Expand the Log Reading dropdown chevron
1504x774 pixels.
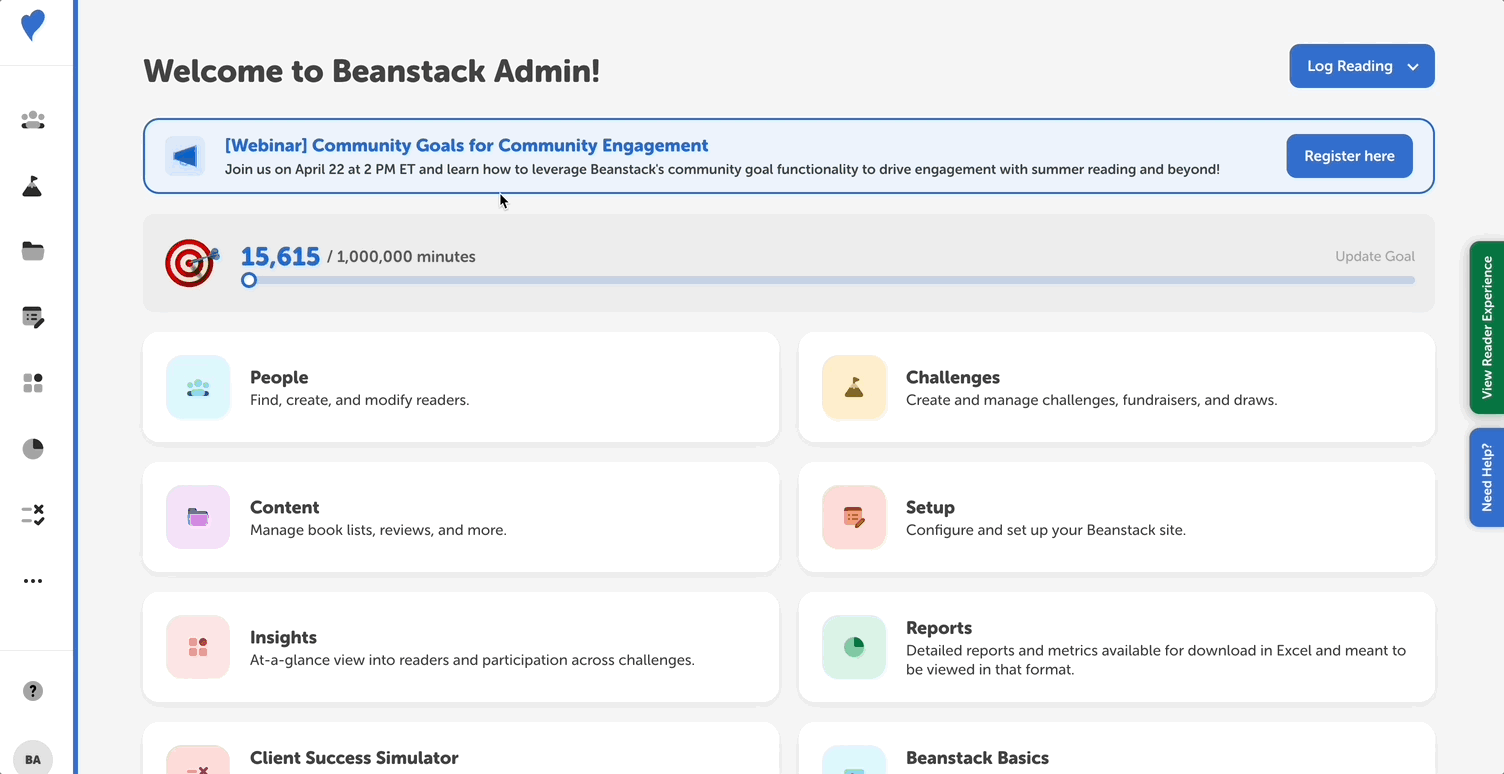1413,66
